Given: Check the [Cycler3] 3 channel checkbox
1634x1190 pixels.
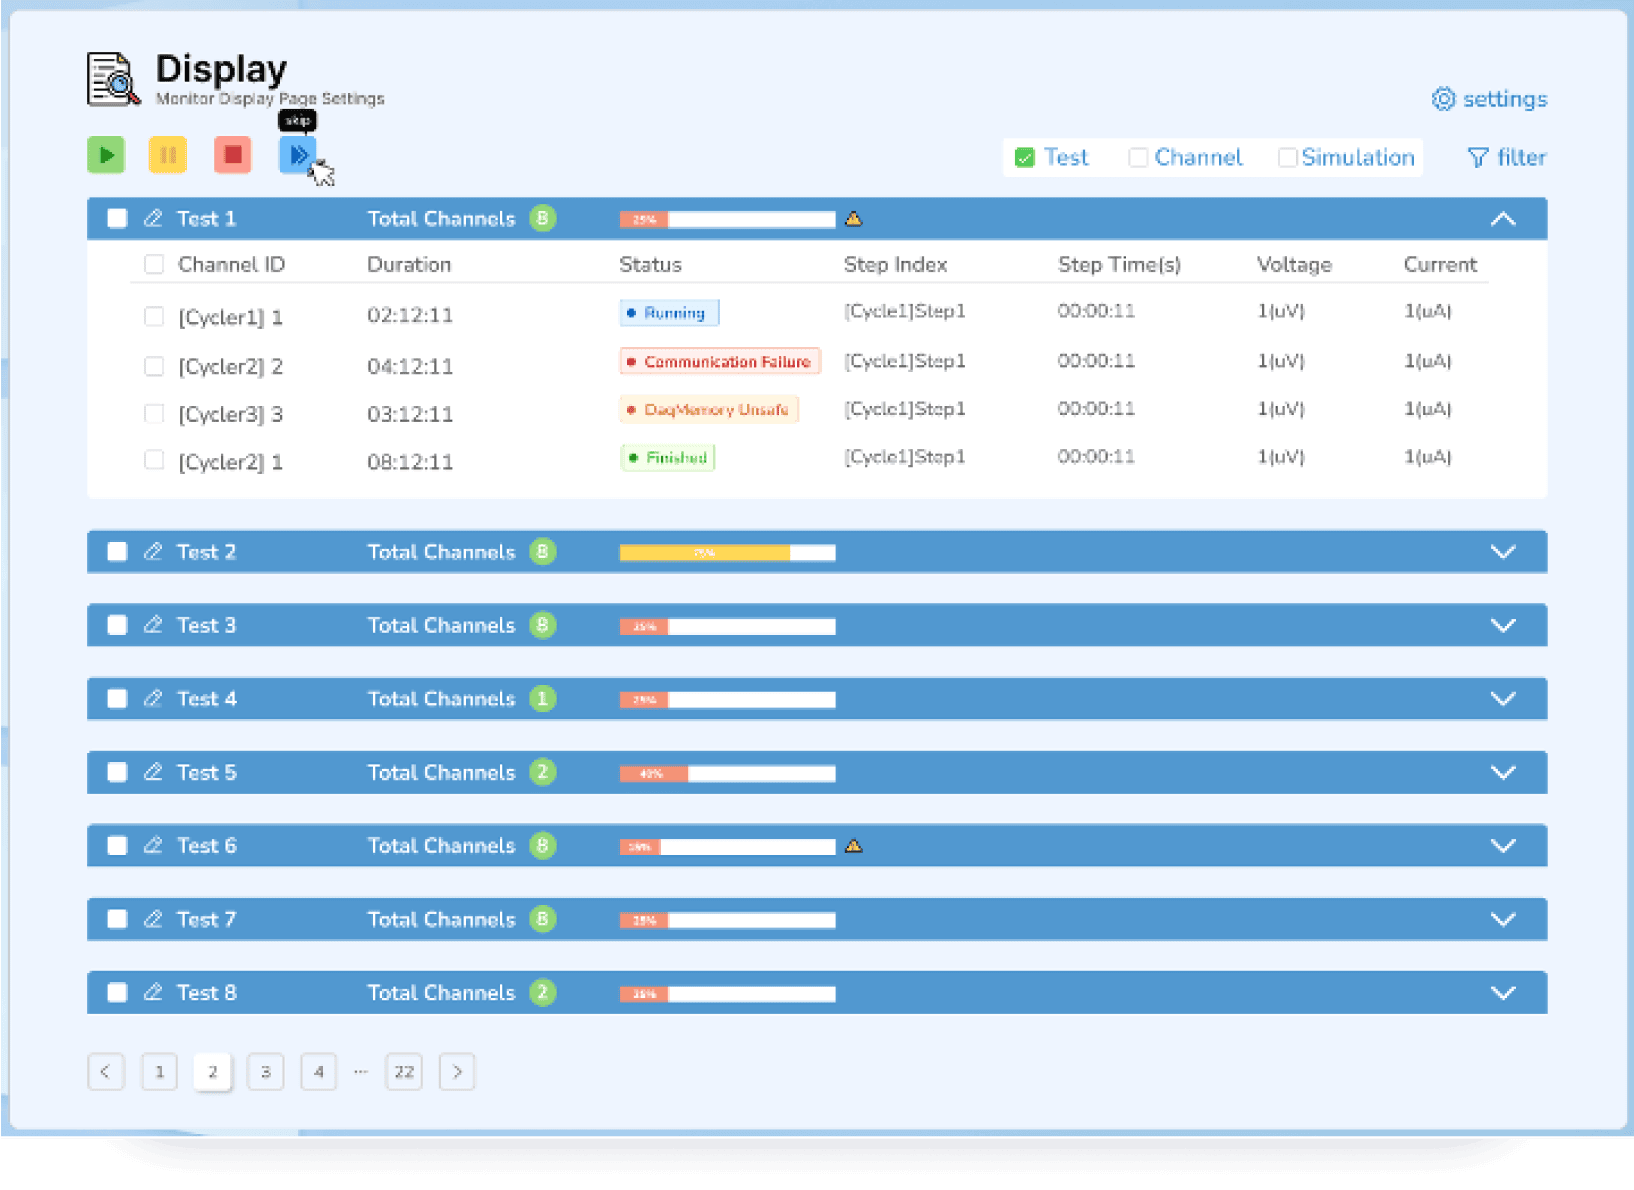Looking at the screenshot, I should tap(154, 413).
